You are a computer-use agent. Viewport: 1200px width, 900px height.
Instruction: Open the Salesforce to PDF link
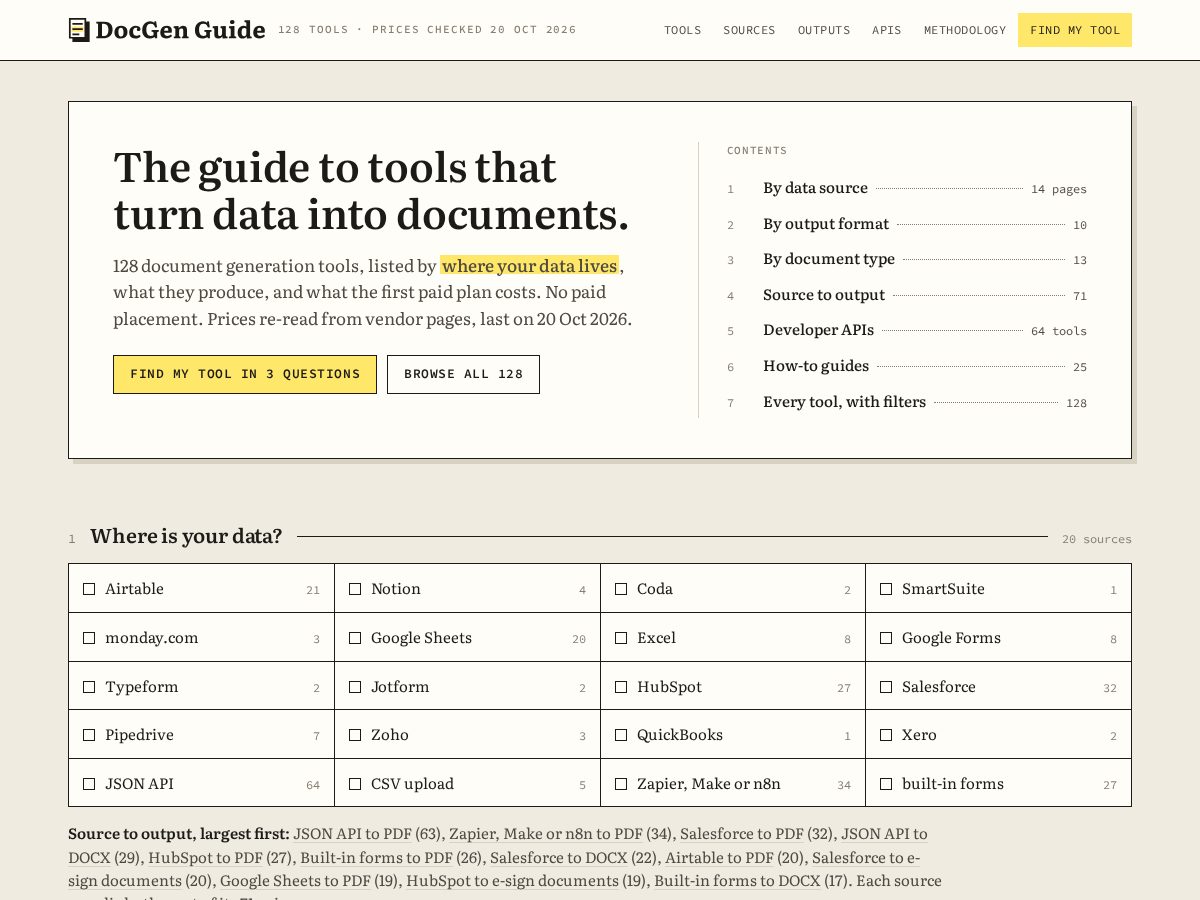tap(742, 834)
